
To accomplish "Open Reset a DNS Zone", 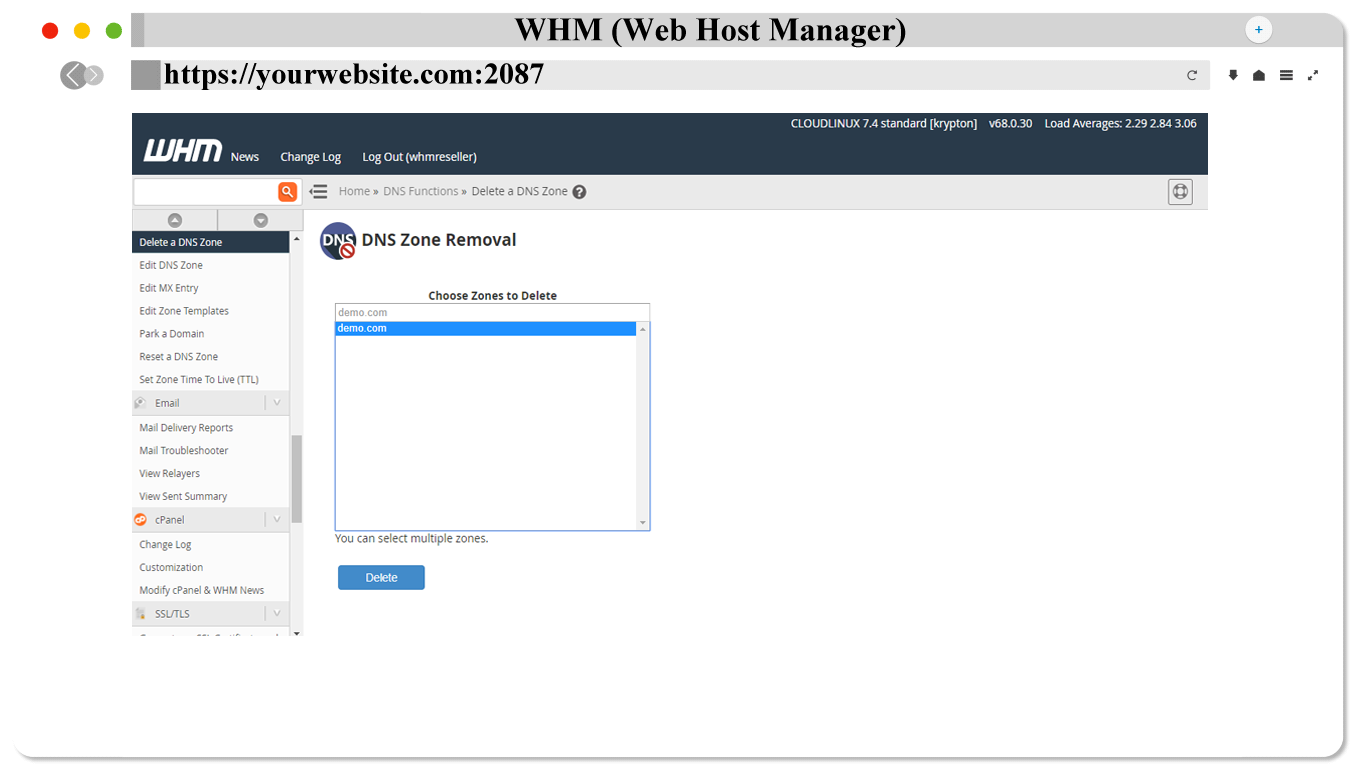I will (x=179, y=357).
